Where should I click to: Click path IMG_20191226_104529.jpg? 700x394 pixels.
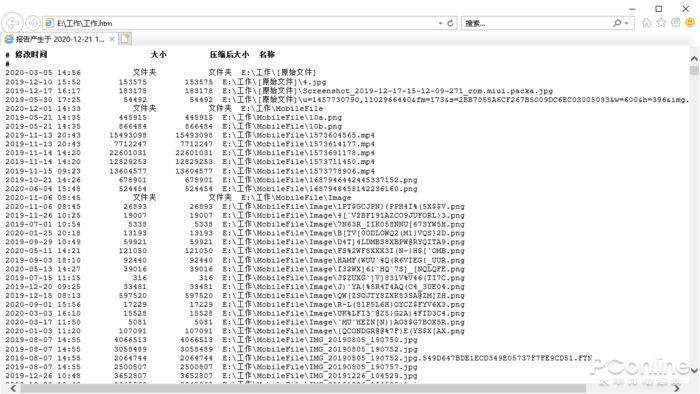pyautogui.click(x=320, y=376)
